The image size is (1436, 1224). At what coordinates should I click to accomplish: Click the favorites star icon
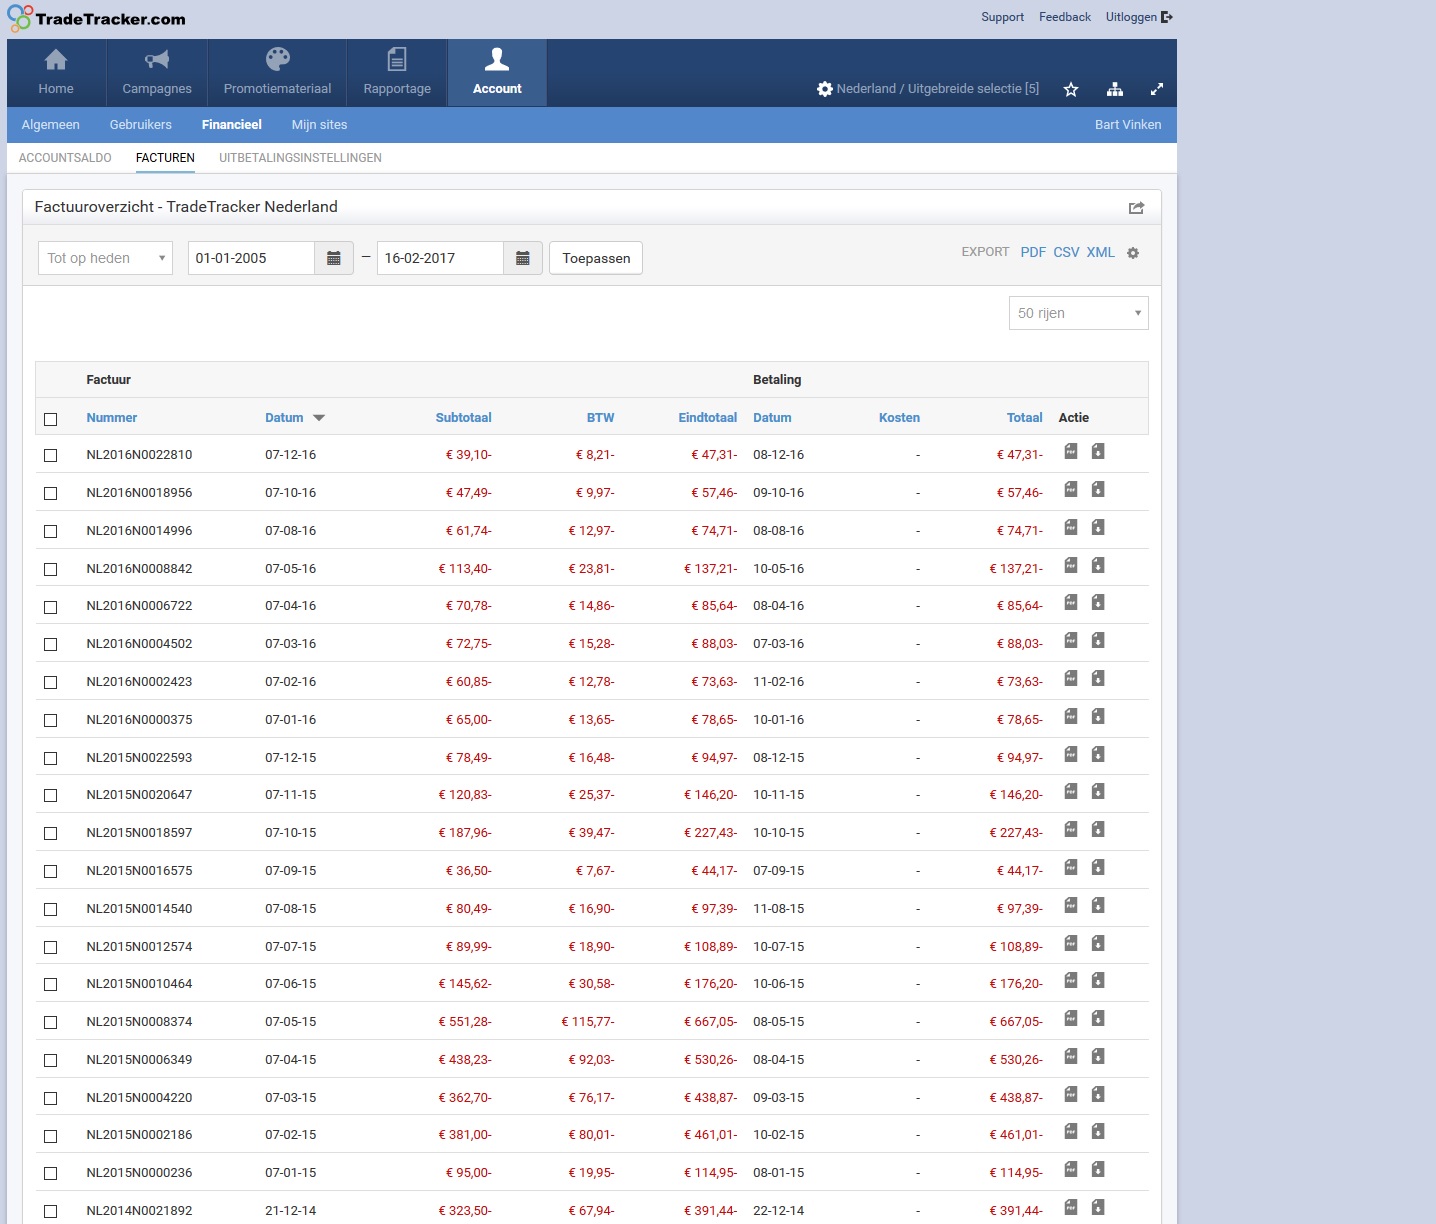click(x=1071, y=89)
